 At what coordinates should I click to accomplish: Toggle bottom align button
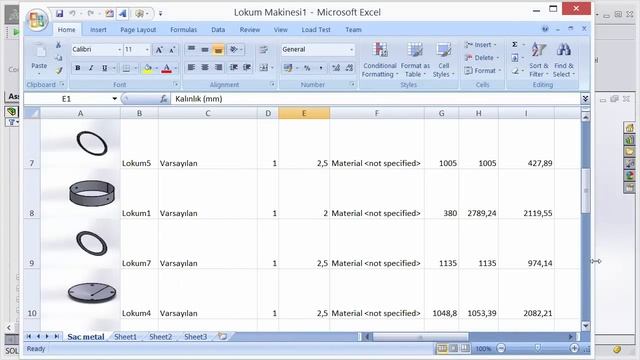click(218, 50)
